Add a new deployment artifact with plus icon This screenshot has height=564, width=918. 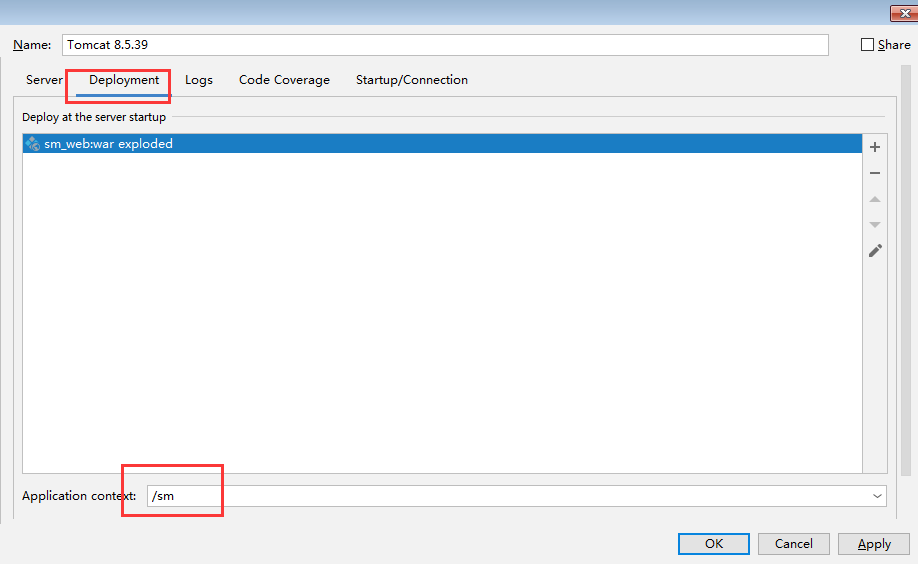tap(875, 147)
